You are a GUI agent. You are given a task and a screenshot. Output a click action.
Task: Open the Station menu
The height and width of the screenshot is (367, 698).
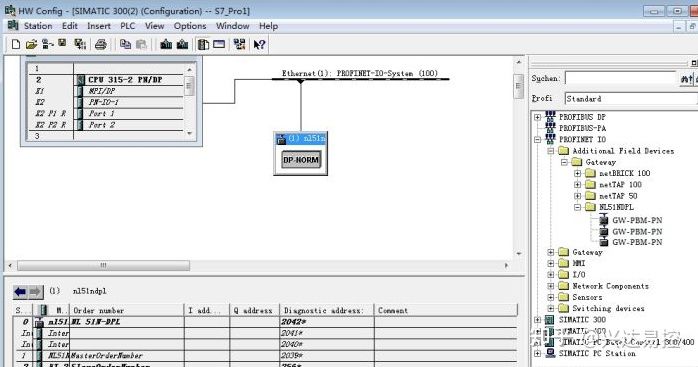coord(38,26)
